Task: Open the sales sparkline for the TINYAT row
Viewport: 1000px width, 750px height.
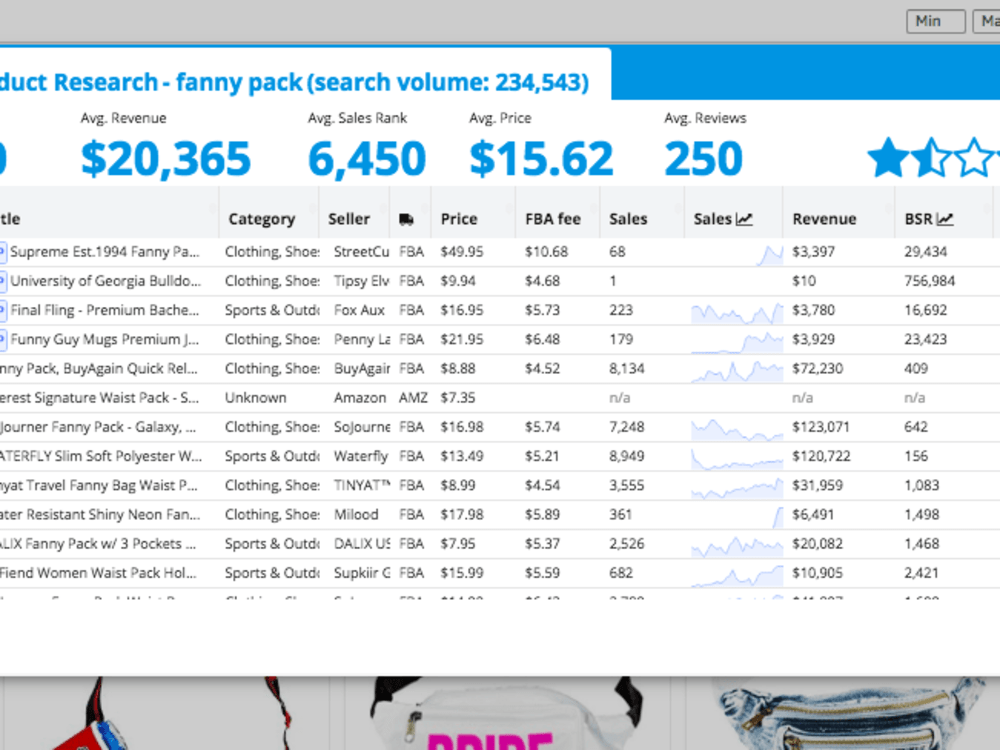Action: point(737,489)
